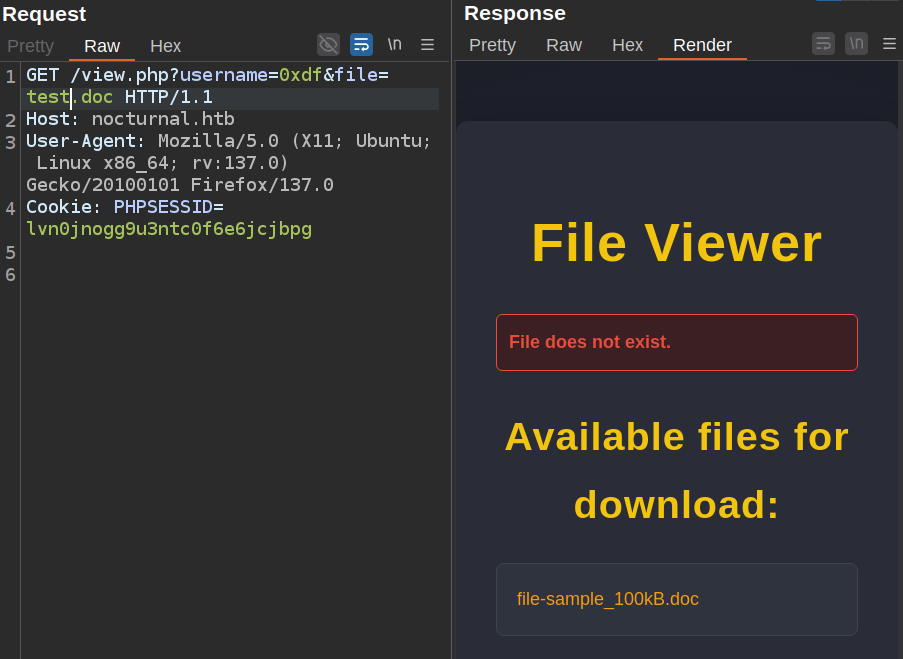Viewport: 903px width, 659px height.
Task: Download file-sample_100kB.doc link
Action: point(607,599)
